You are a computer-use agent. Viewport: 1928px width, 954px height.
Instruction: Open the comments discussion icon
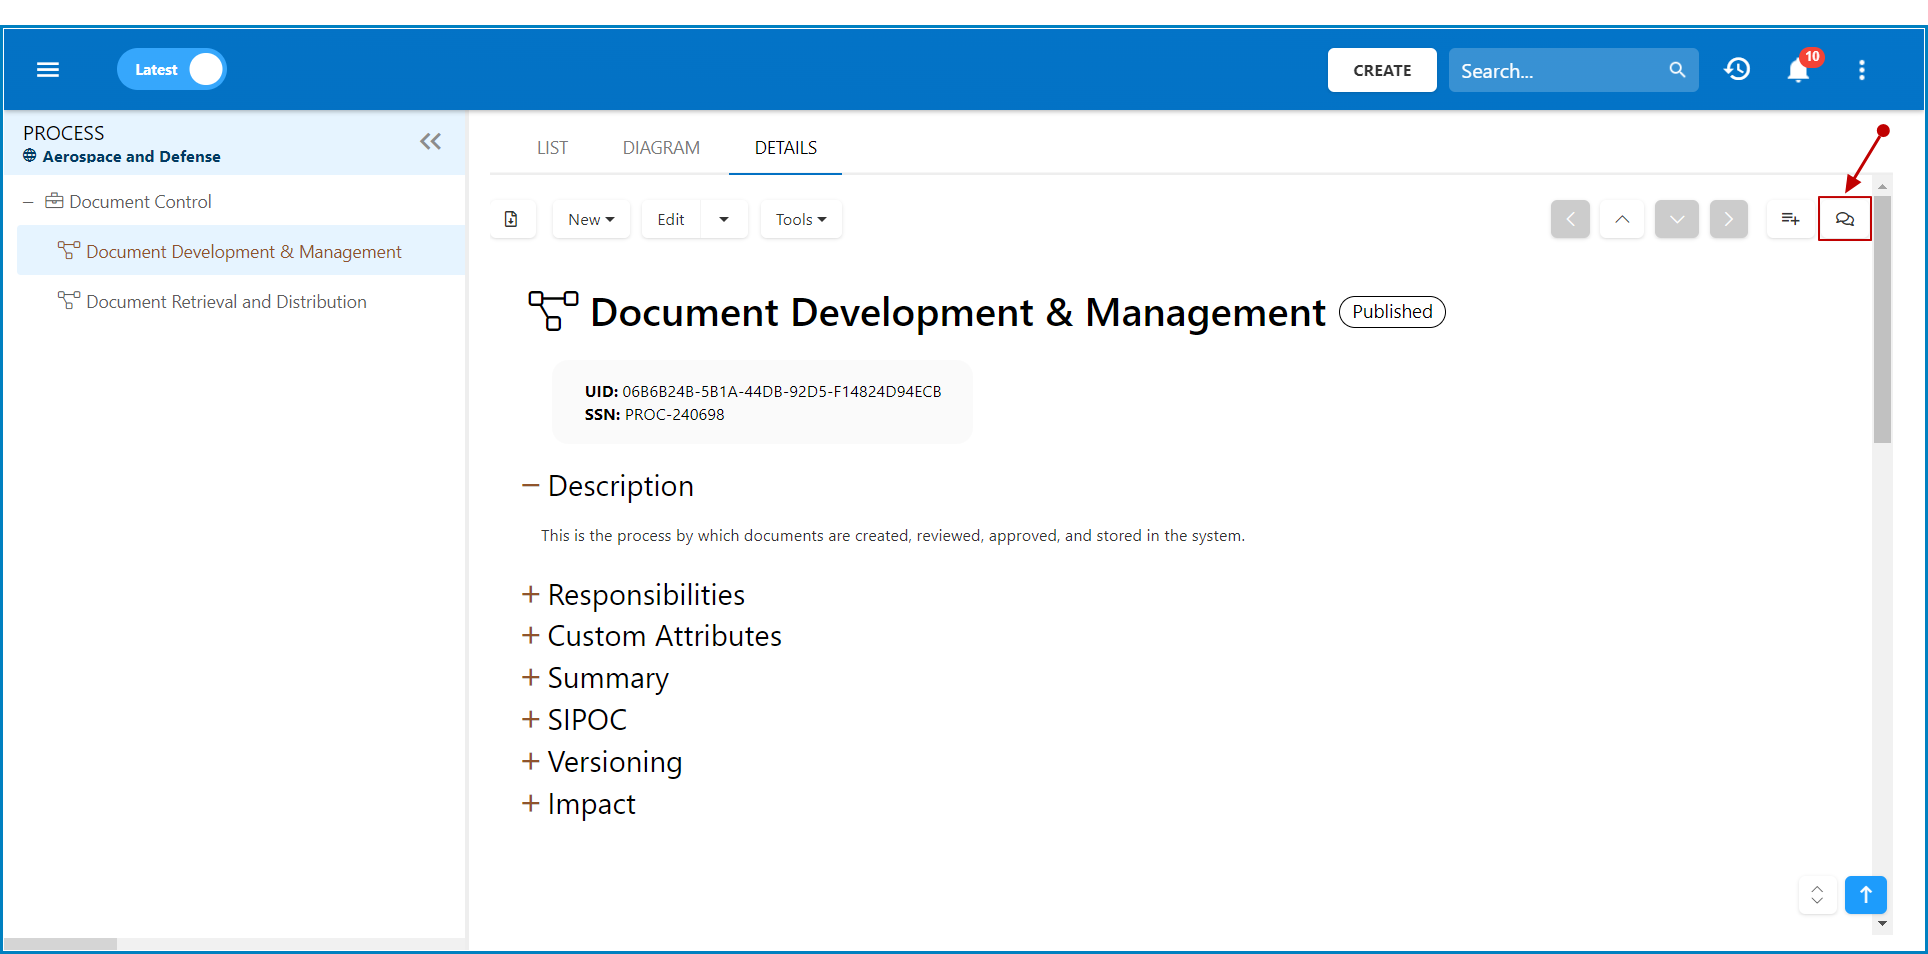tap(1845, 219)
